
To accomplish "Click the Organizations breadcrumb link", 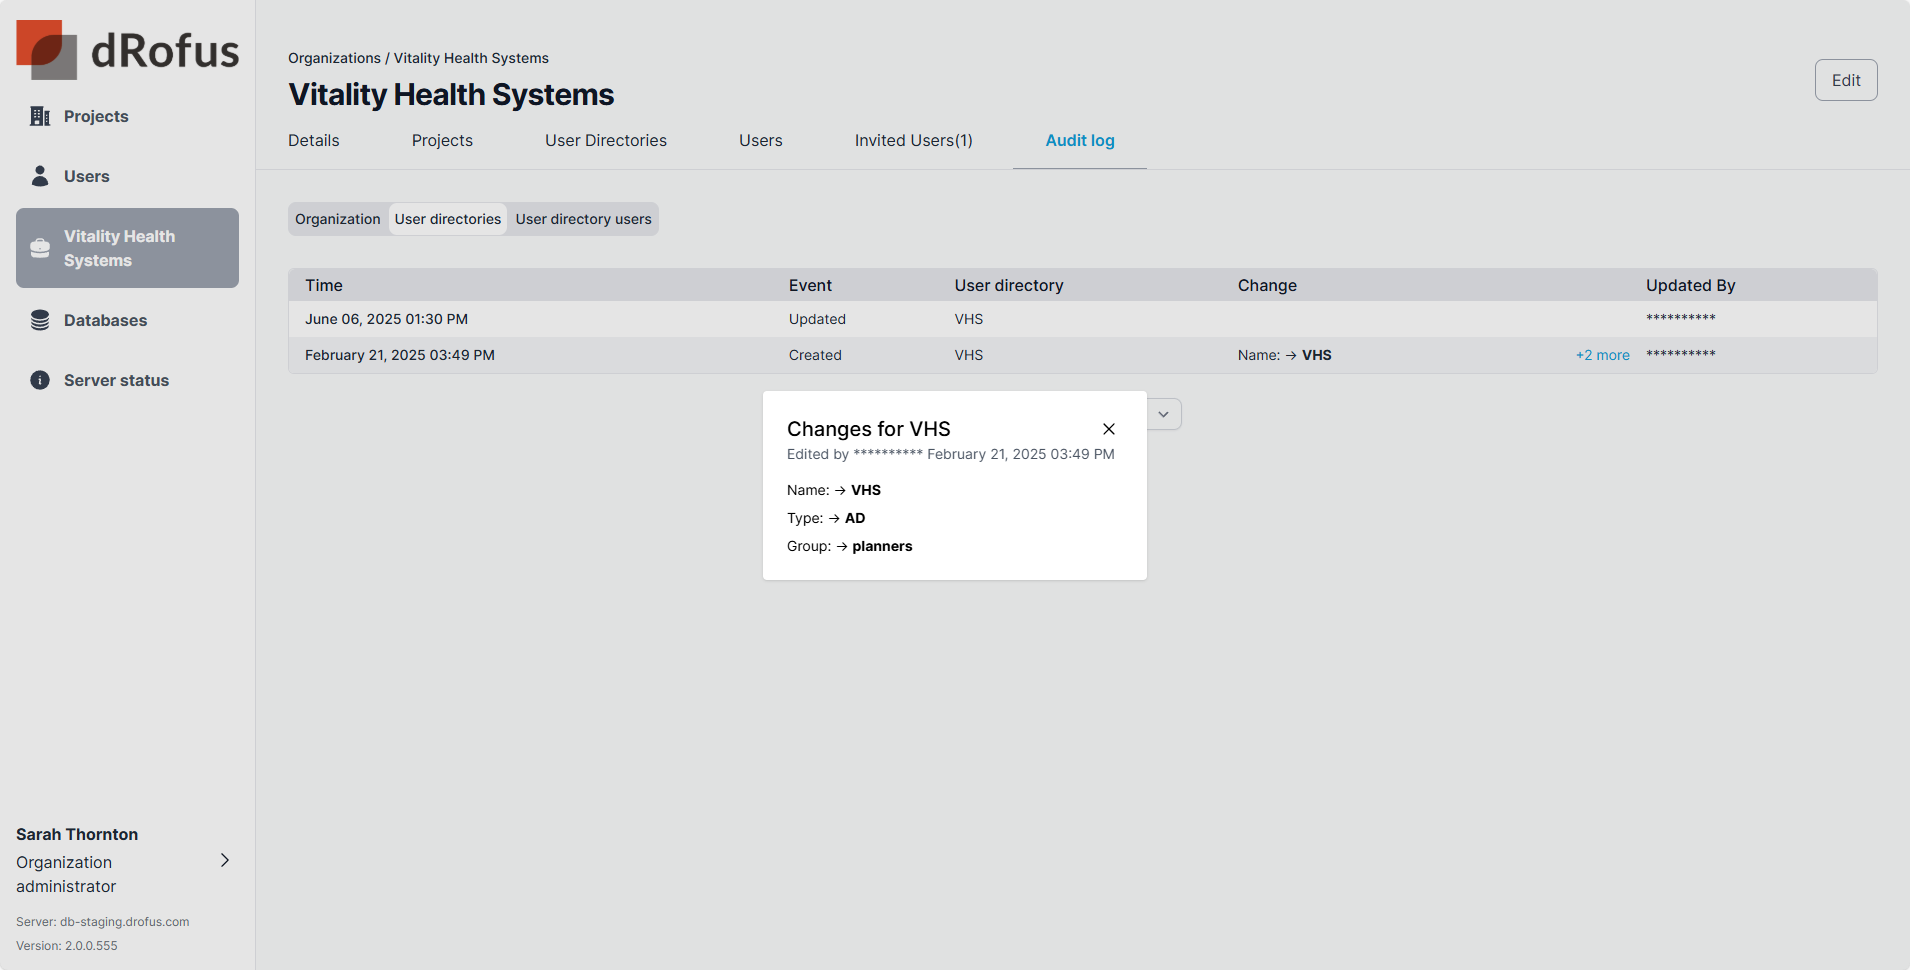I will (x=334, y=58).
